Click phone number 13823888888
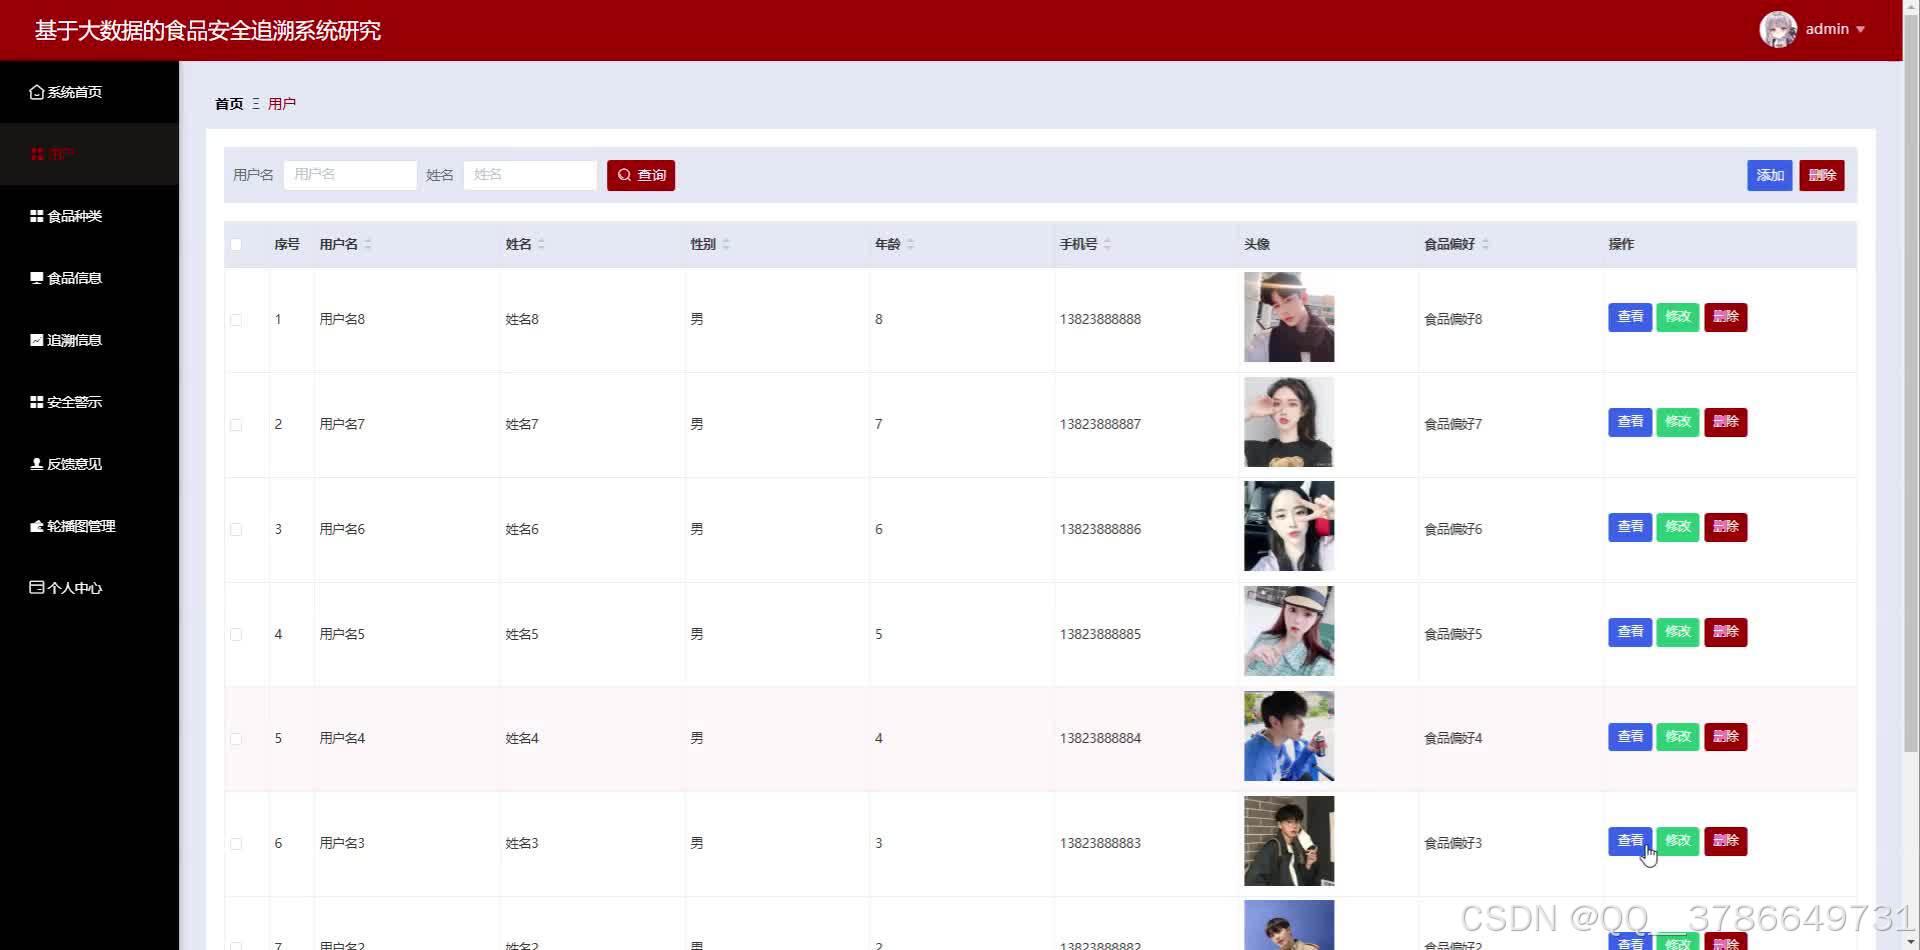1920x950 pixels. (1100, 320)
